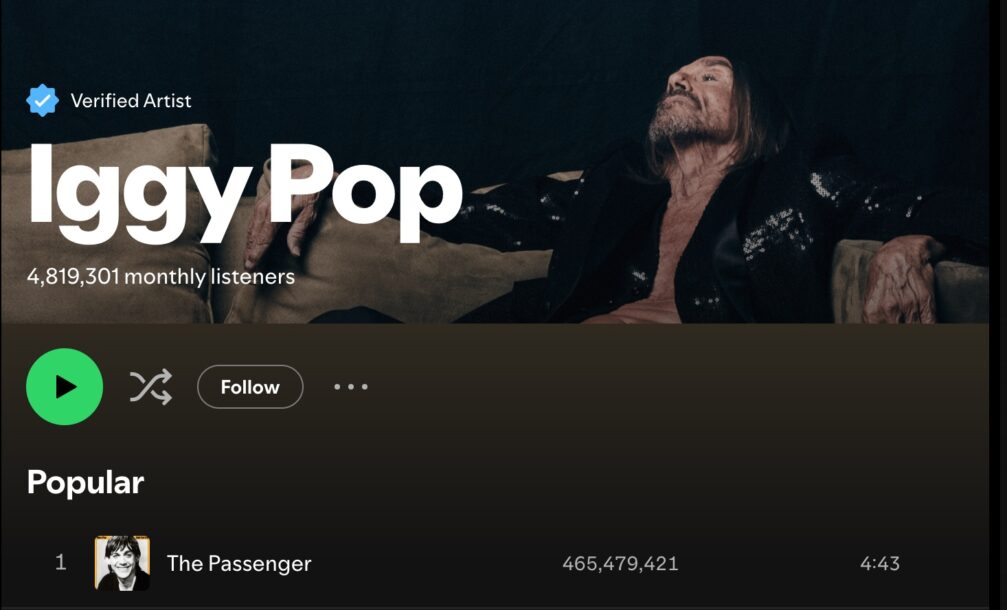1007x610 pixels.
Task: Click the blue verified checkmark badge
Action: 42,100
